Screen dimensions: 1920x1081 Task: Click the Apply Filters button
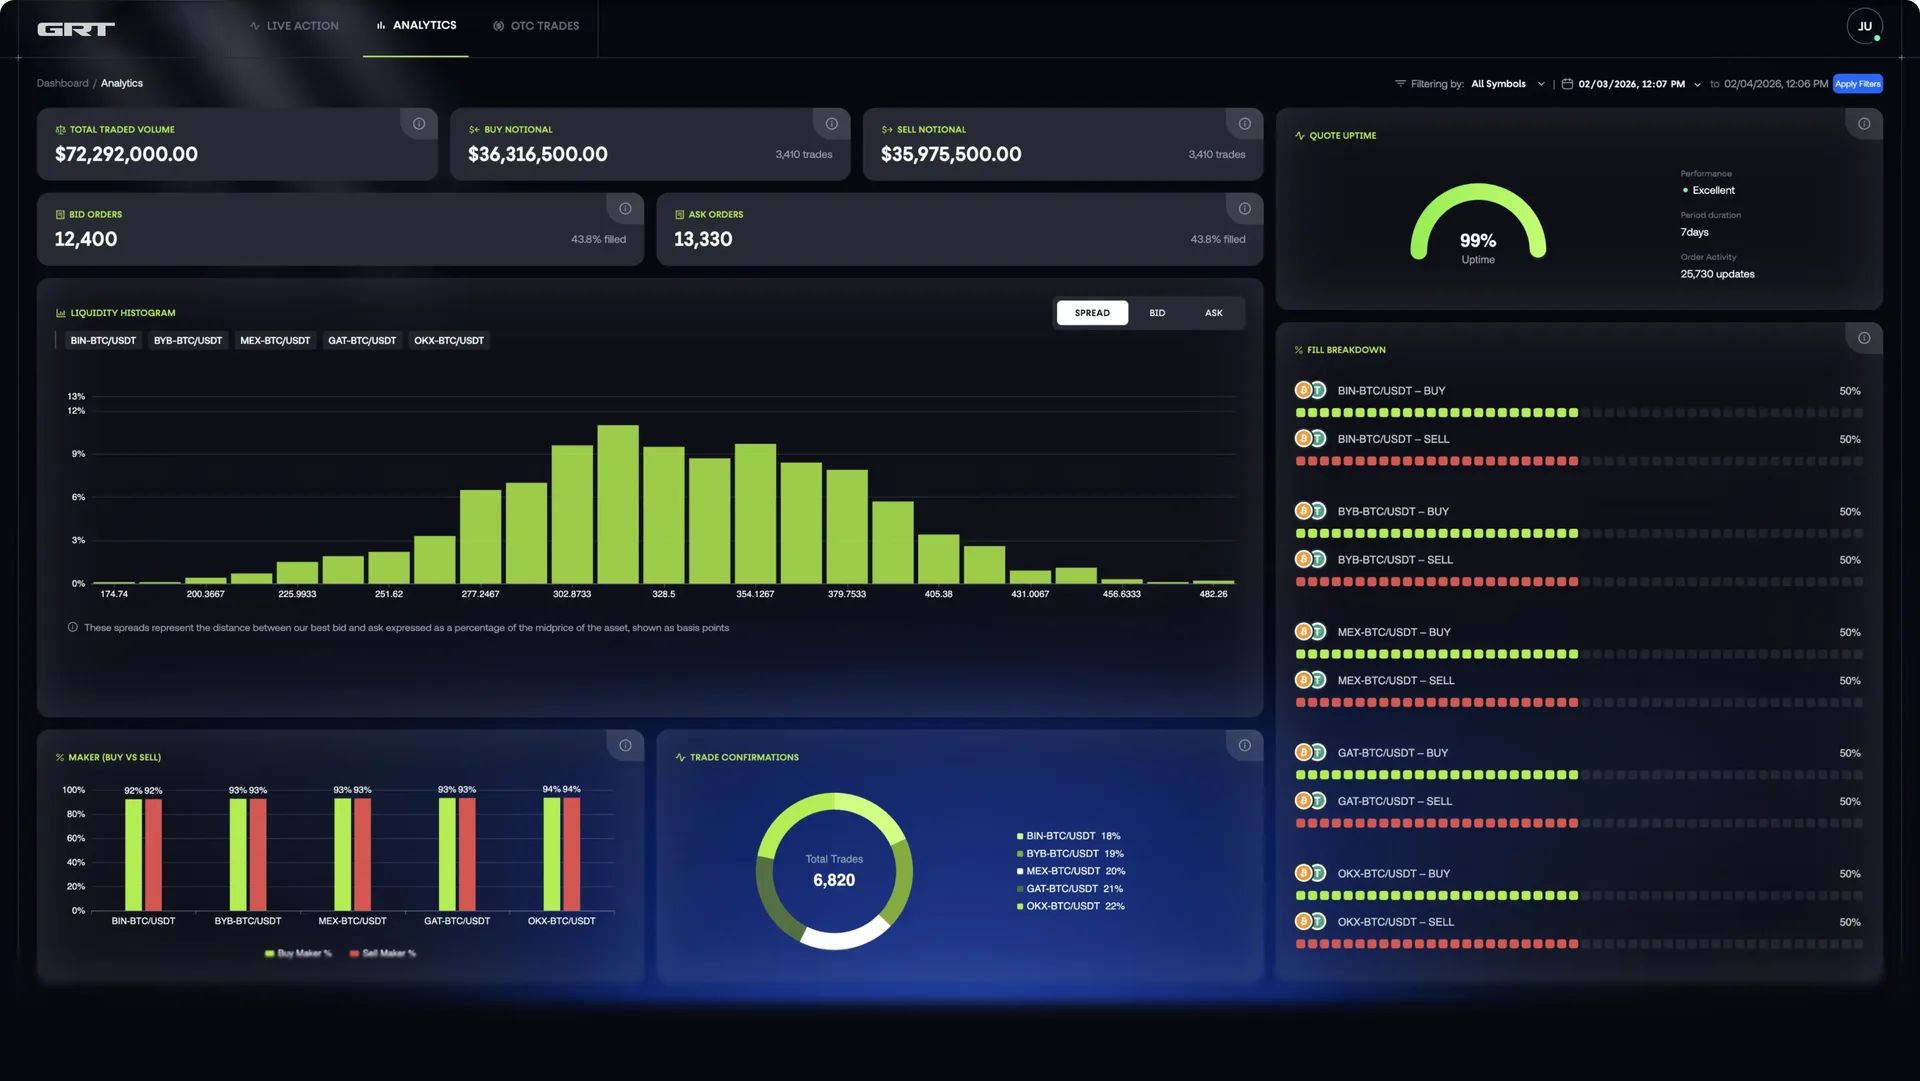coord(1857,84)
